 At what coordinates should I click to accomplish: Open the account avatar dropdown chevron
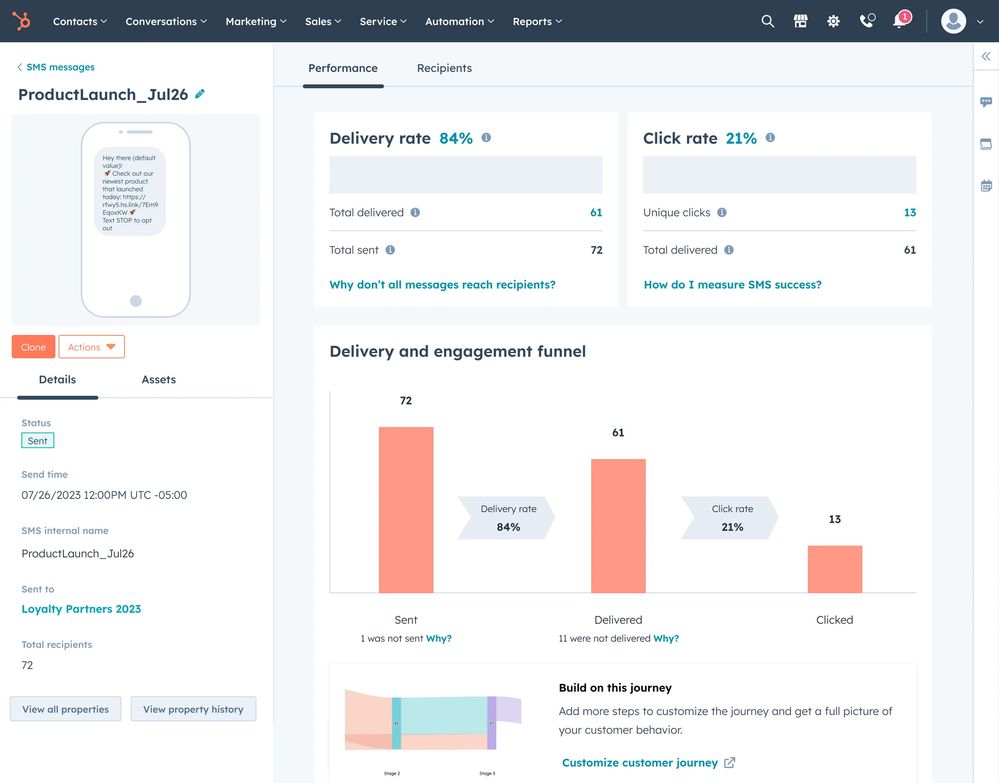click(x=979, y=21)
